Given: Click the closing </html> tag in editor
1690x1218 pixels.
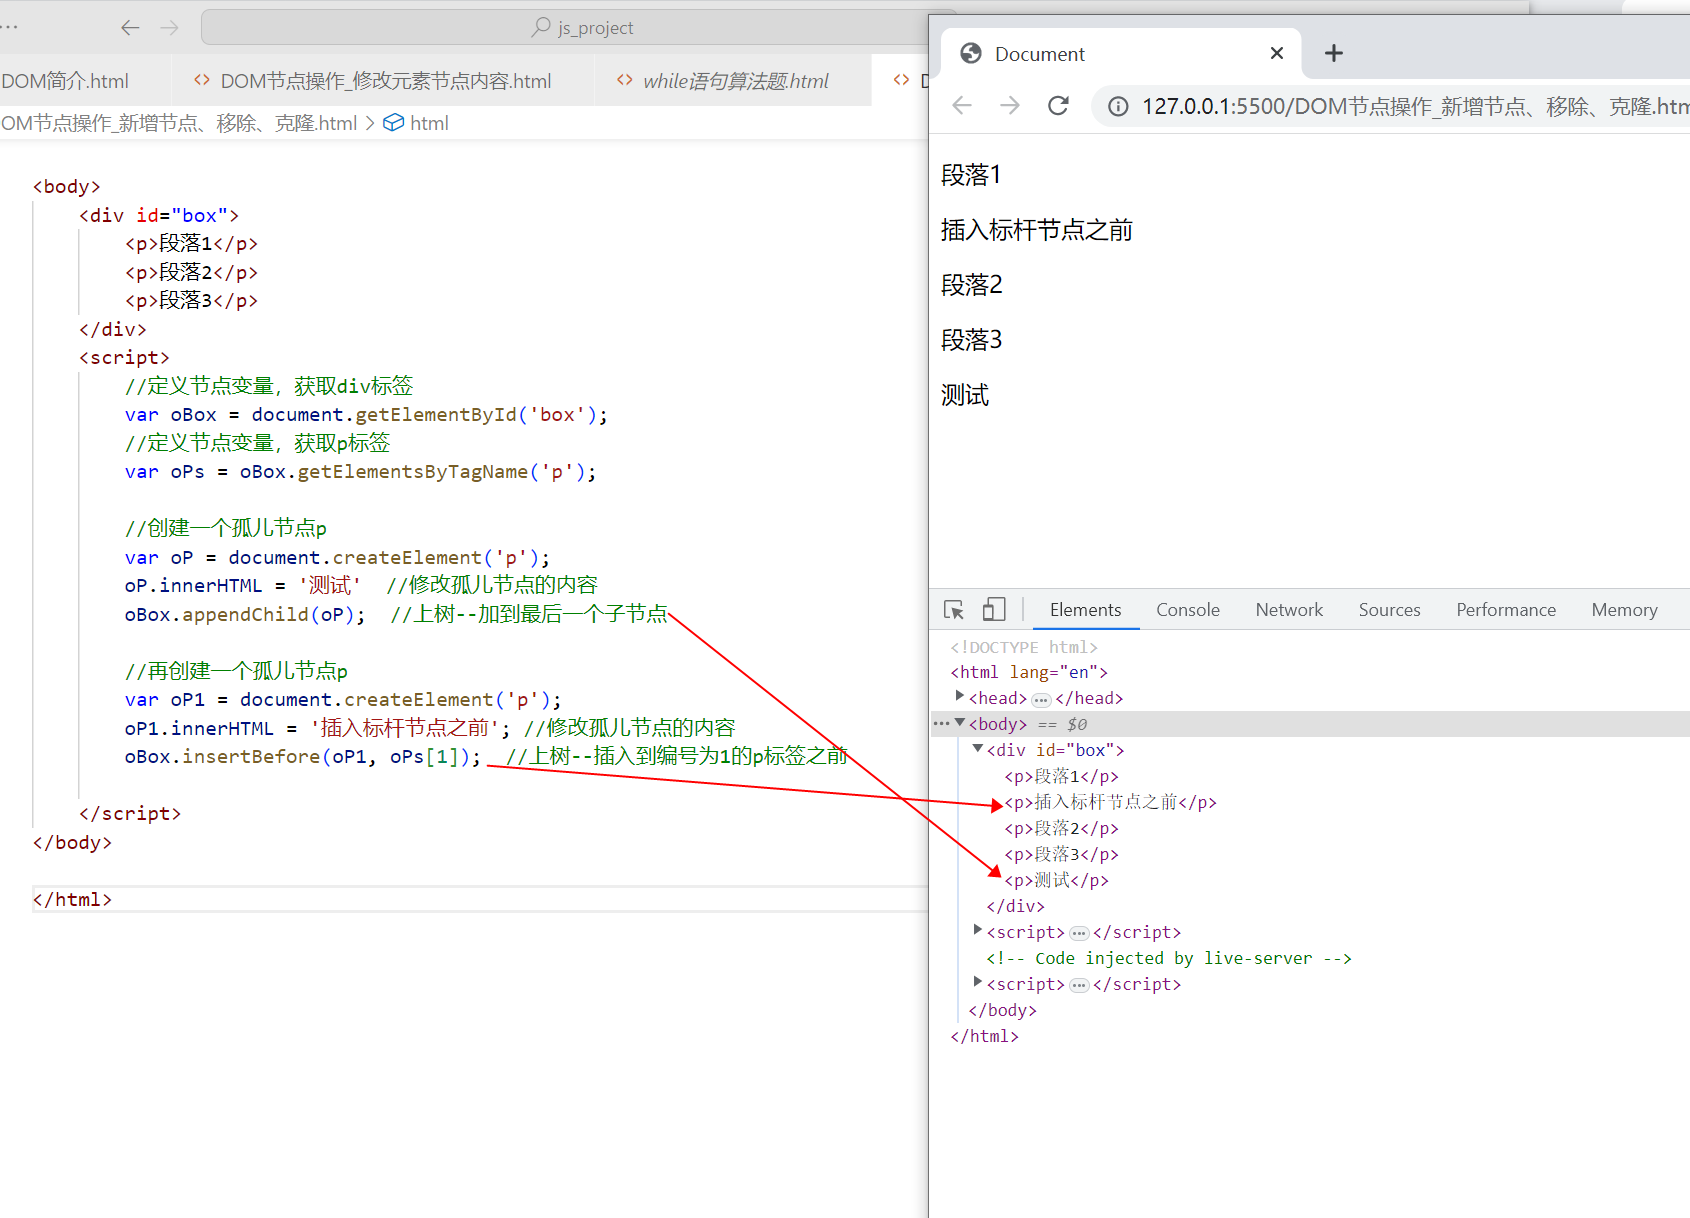Looking at the screenshot, I should 72,899.
